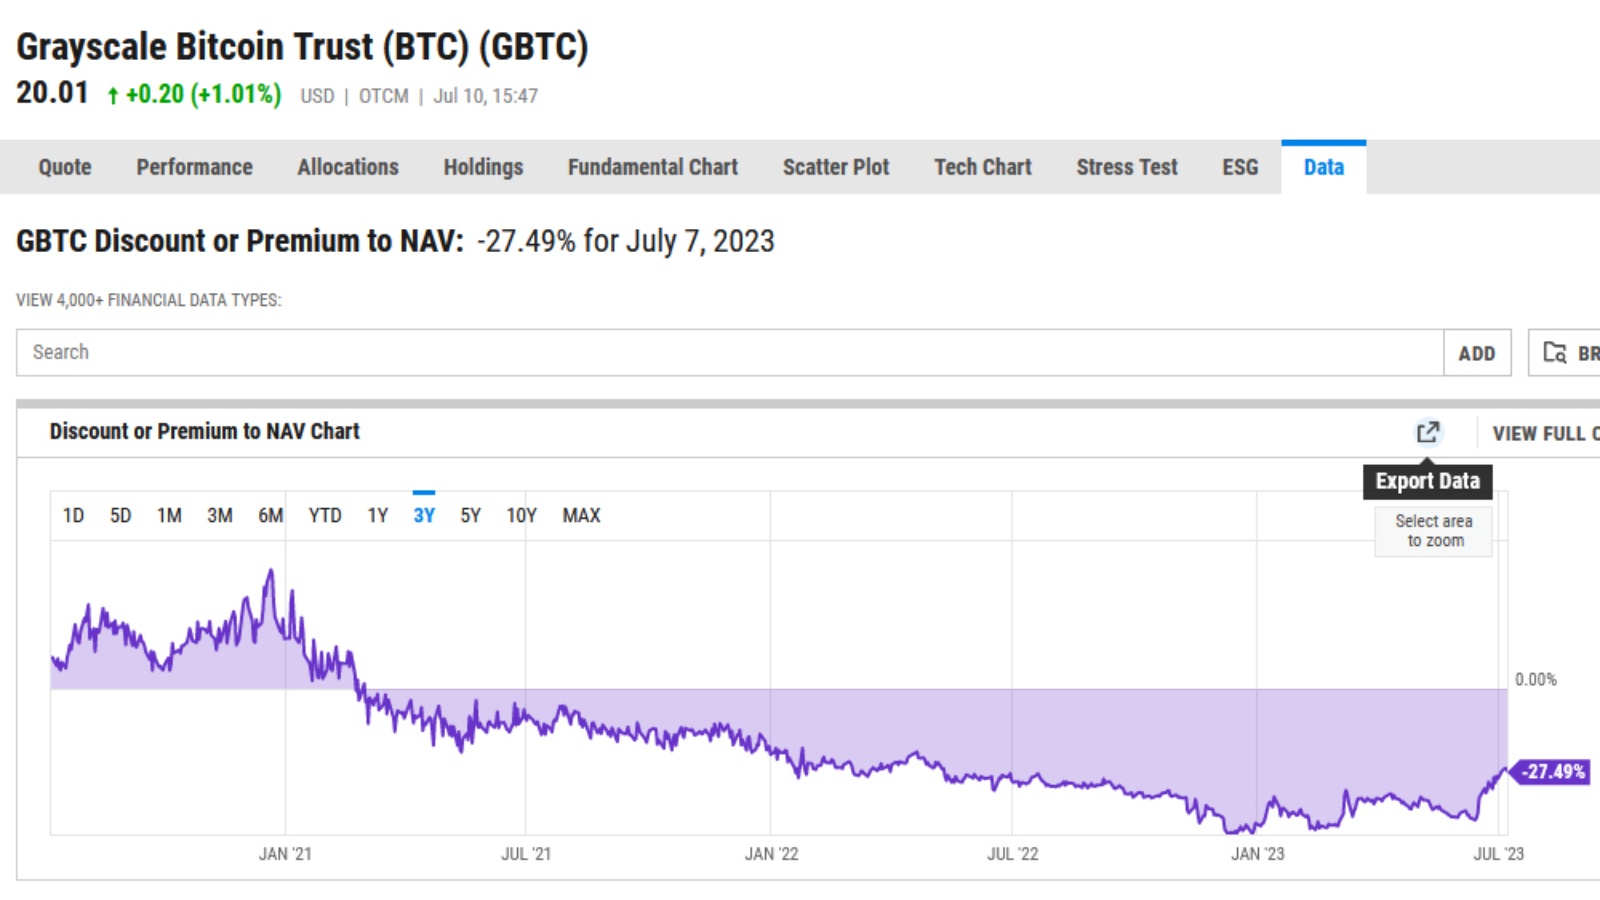Click the -27.49% value label on chart

tap(1550, 772)
